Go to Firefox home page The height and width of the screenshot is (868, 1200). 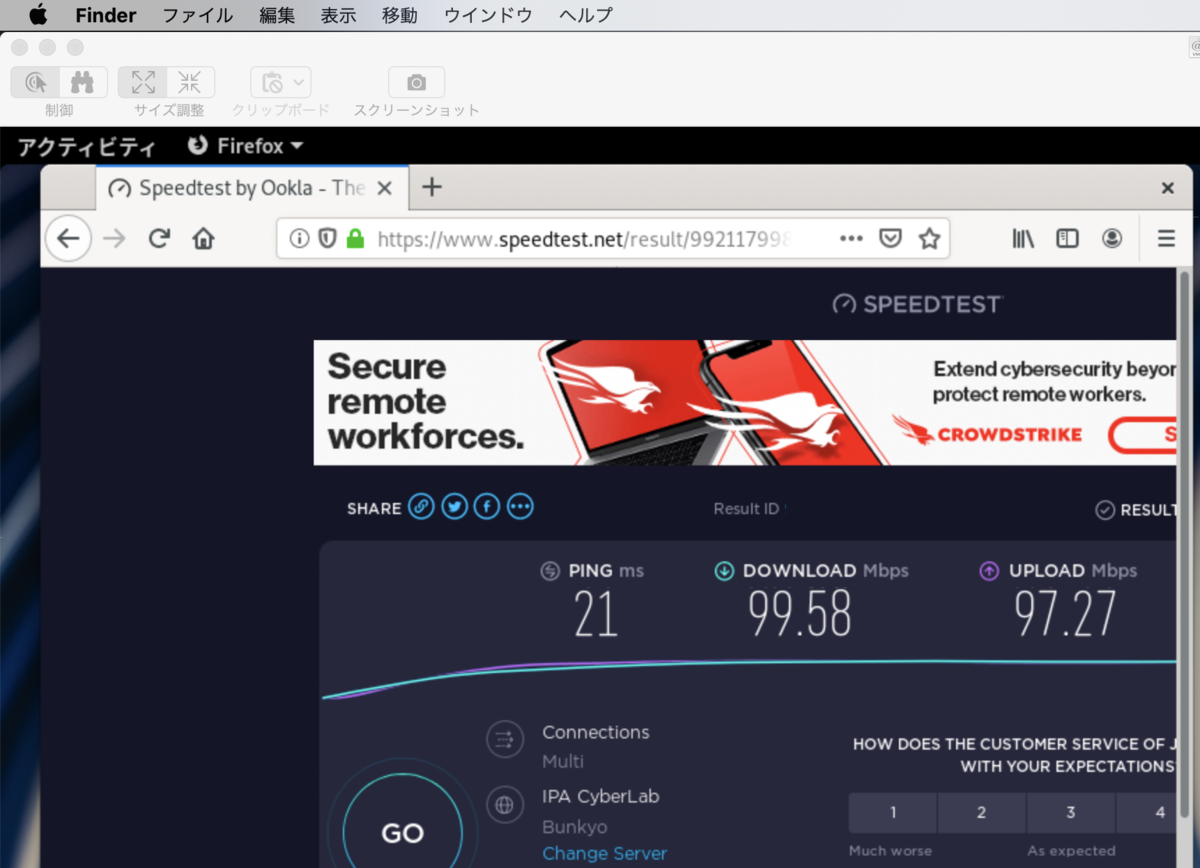[x=204, y=238]
